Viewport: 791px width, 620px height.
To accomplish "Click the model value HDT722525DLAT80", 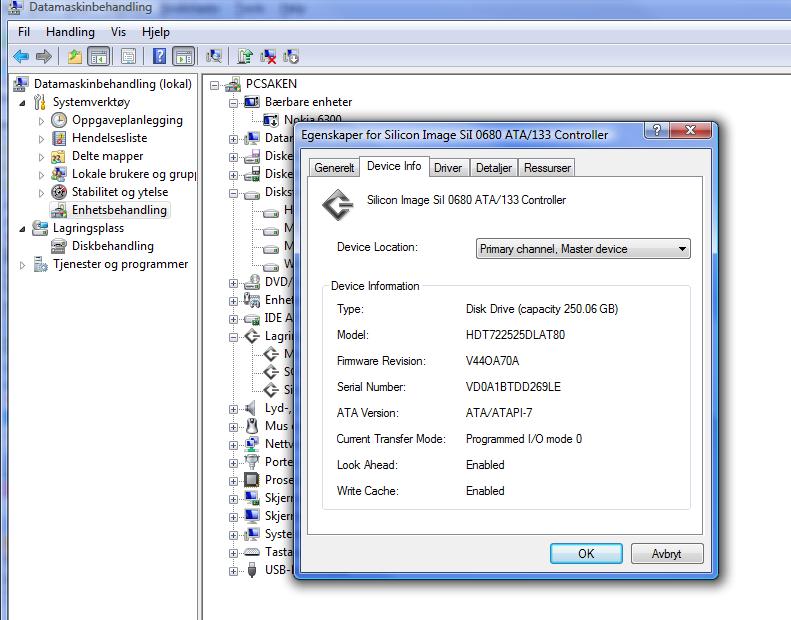I will tap(515, 335).
